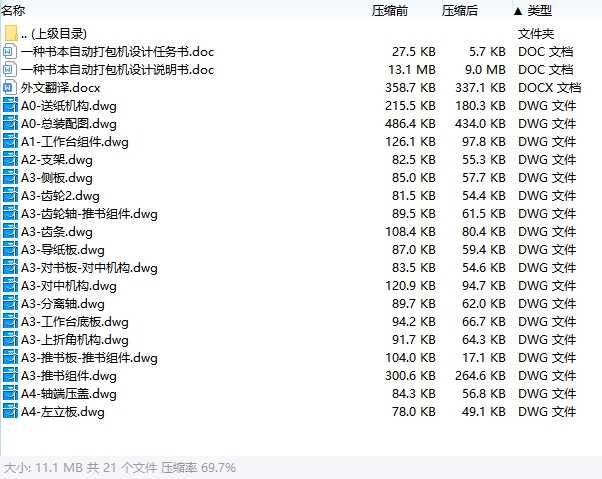Click the DWG icon beside A3-侧板.dwg
Screen dimensions: 602x479
(10, 178)
